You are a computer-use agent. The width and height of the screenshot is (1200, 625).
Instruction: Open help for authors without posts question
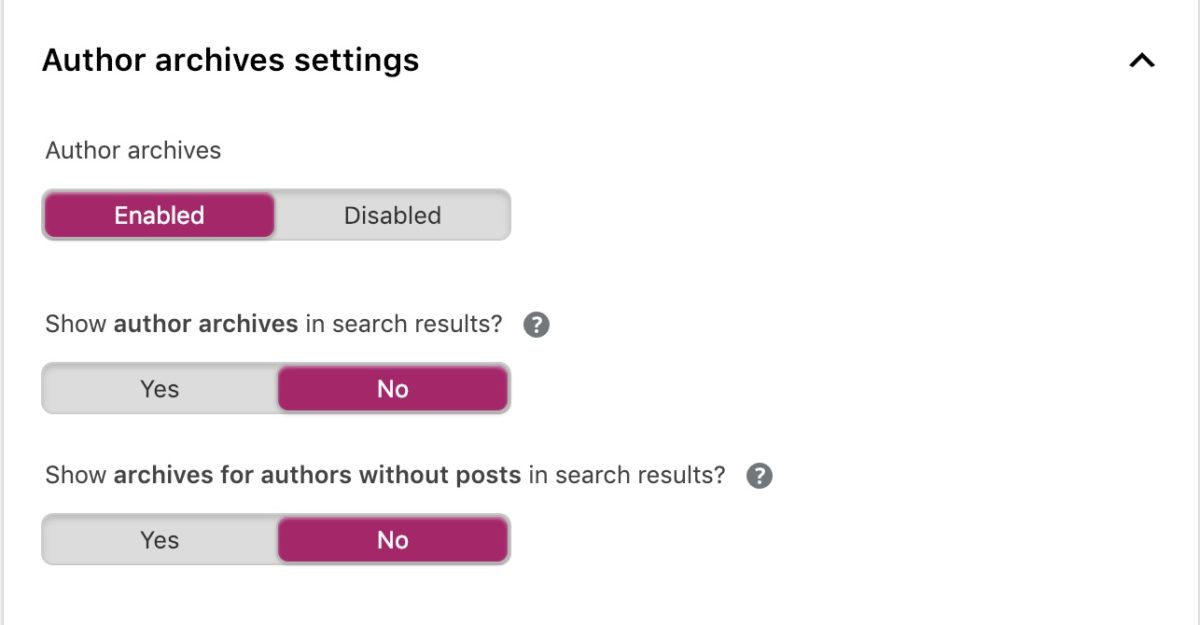(760, 476)
